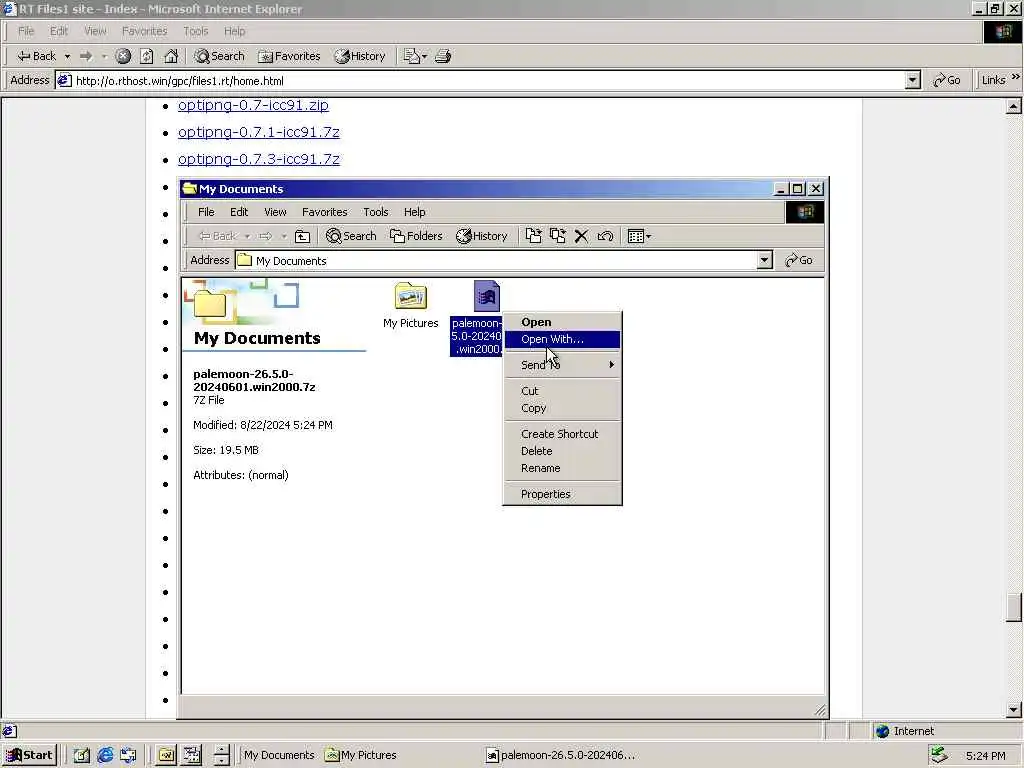Choose Copy from the context menu
The width and height of the screenshot is (1024, 768).
(x=562, y=408)
